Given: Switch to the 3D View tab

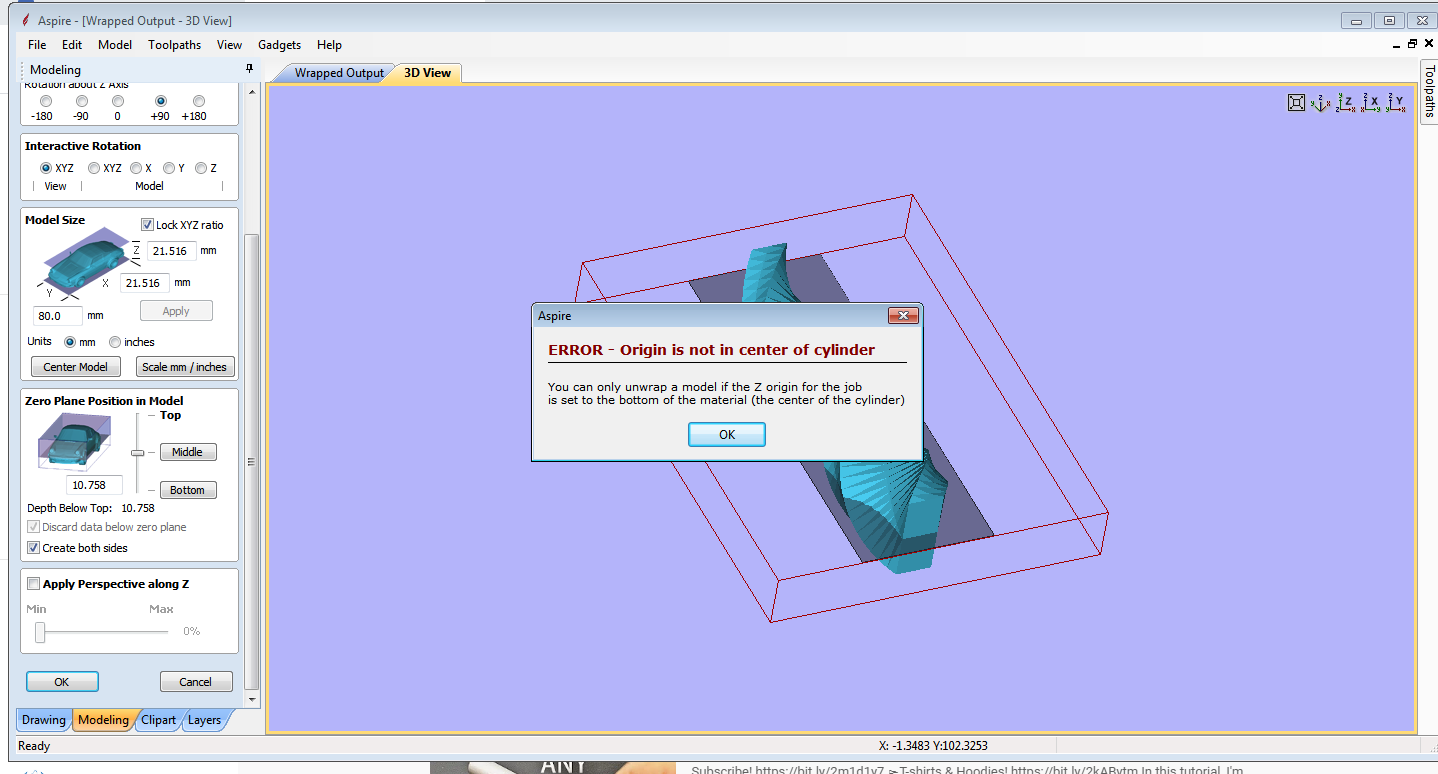Looking at the screenshot, I should tap(427, 73).
